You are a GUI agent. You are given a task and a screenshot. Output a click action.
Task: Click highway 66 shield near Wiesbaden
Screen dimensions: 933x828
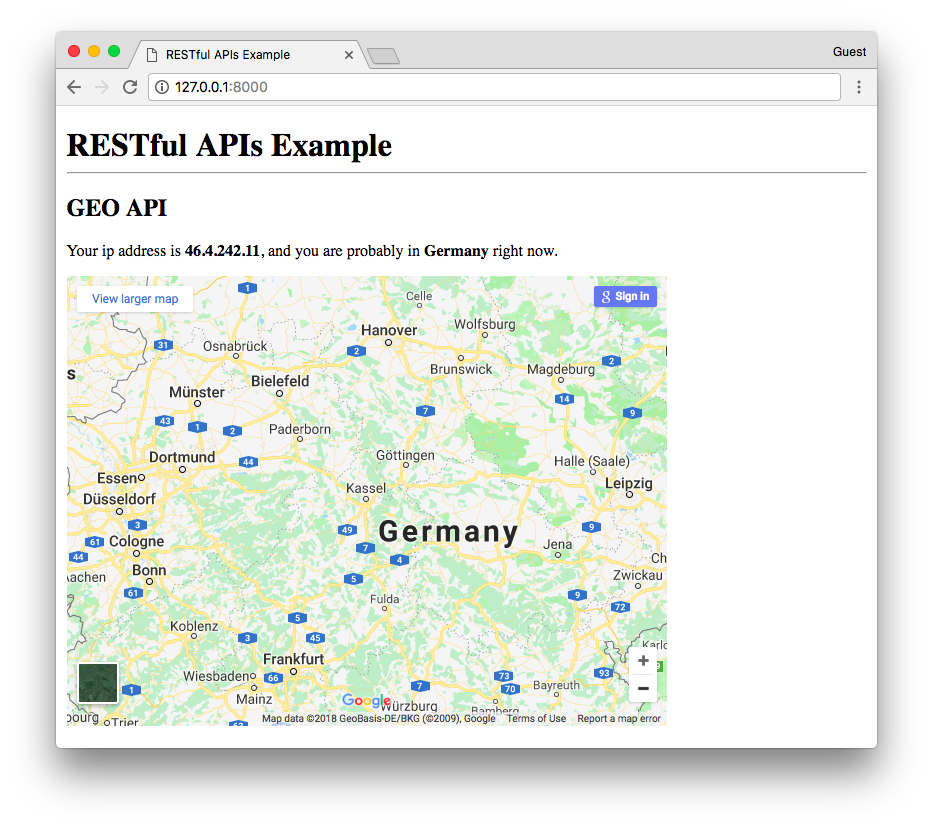pyautogui.click(x=273, y=678)
